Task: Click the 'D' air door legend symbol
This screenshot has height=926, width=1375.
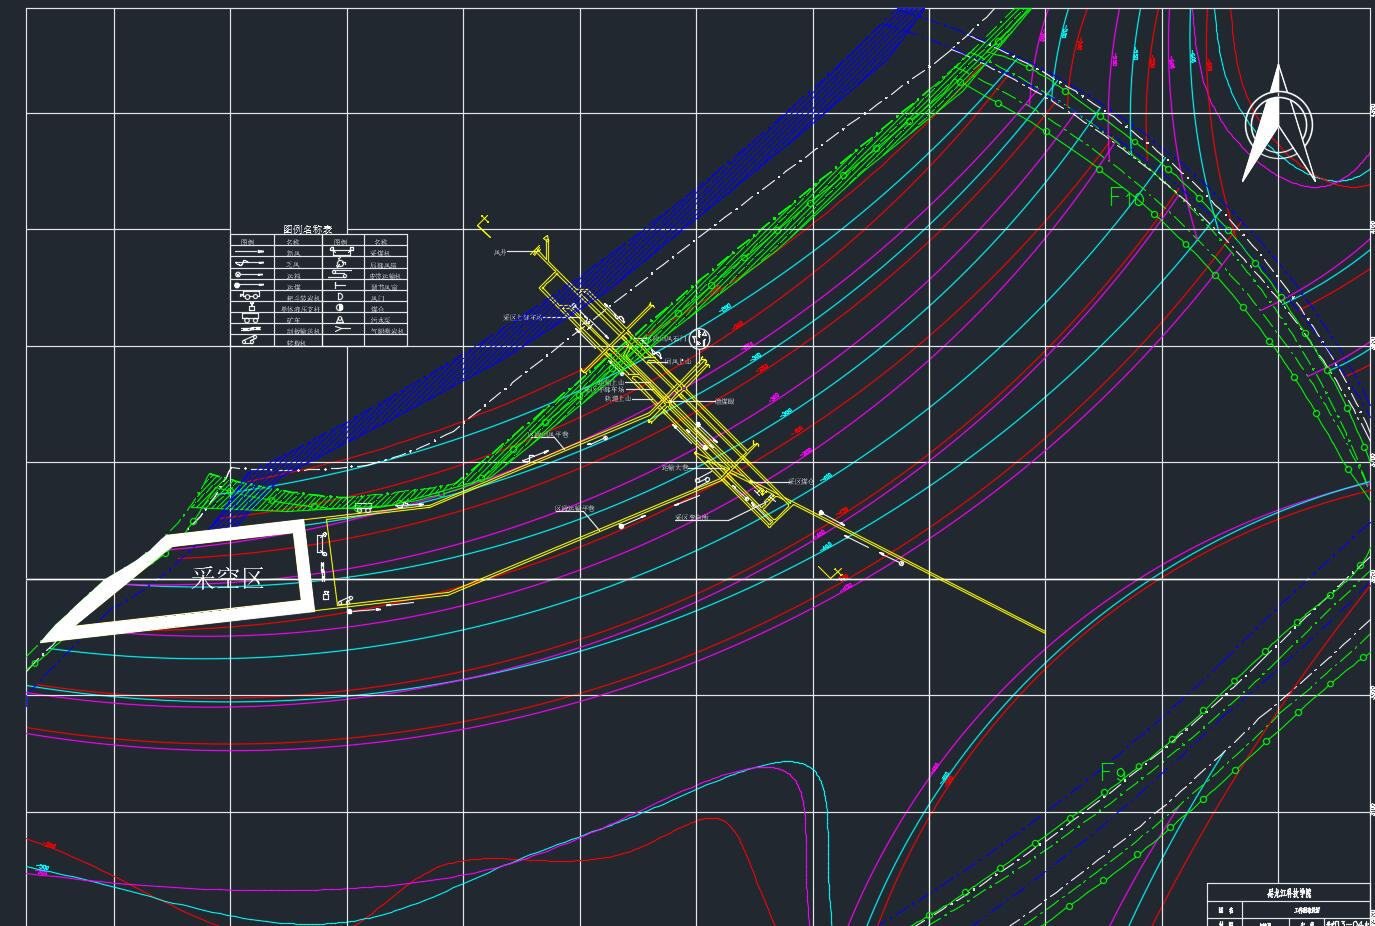Action: pos(340,297)
